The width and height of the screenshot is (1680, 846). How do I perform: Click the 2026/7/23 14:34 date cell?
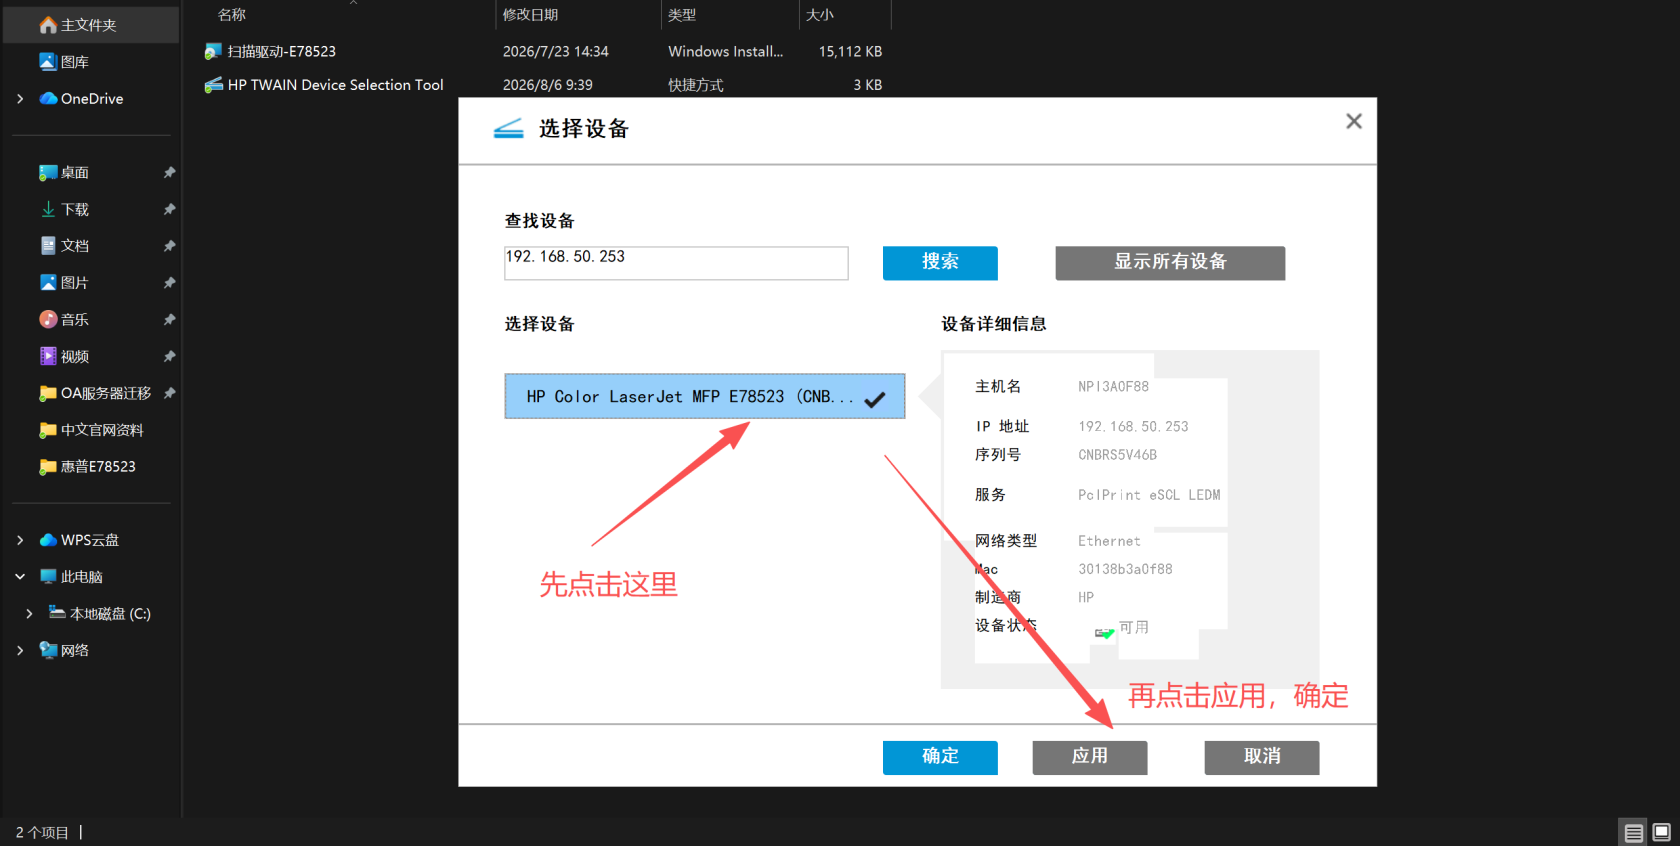pos(556,51)
